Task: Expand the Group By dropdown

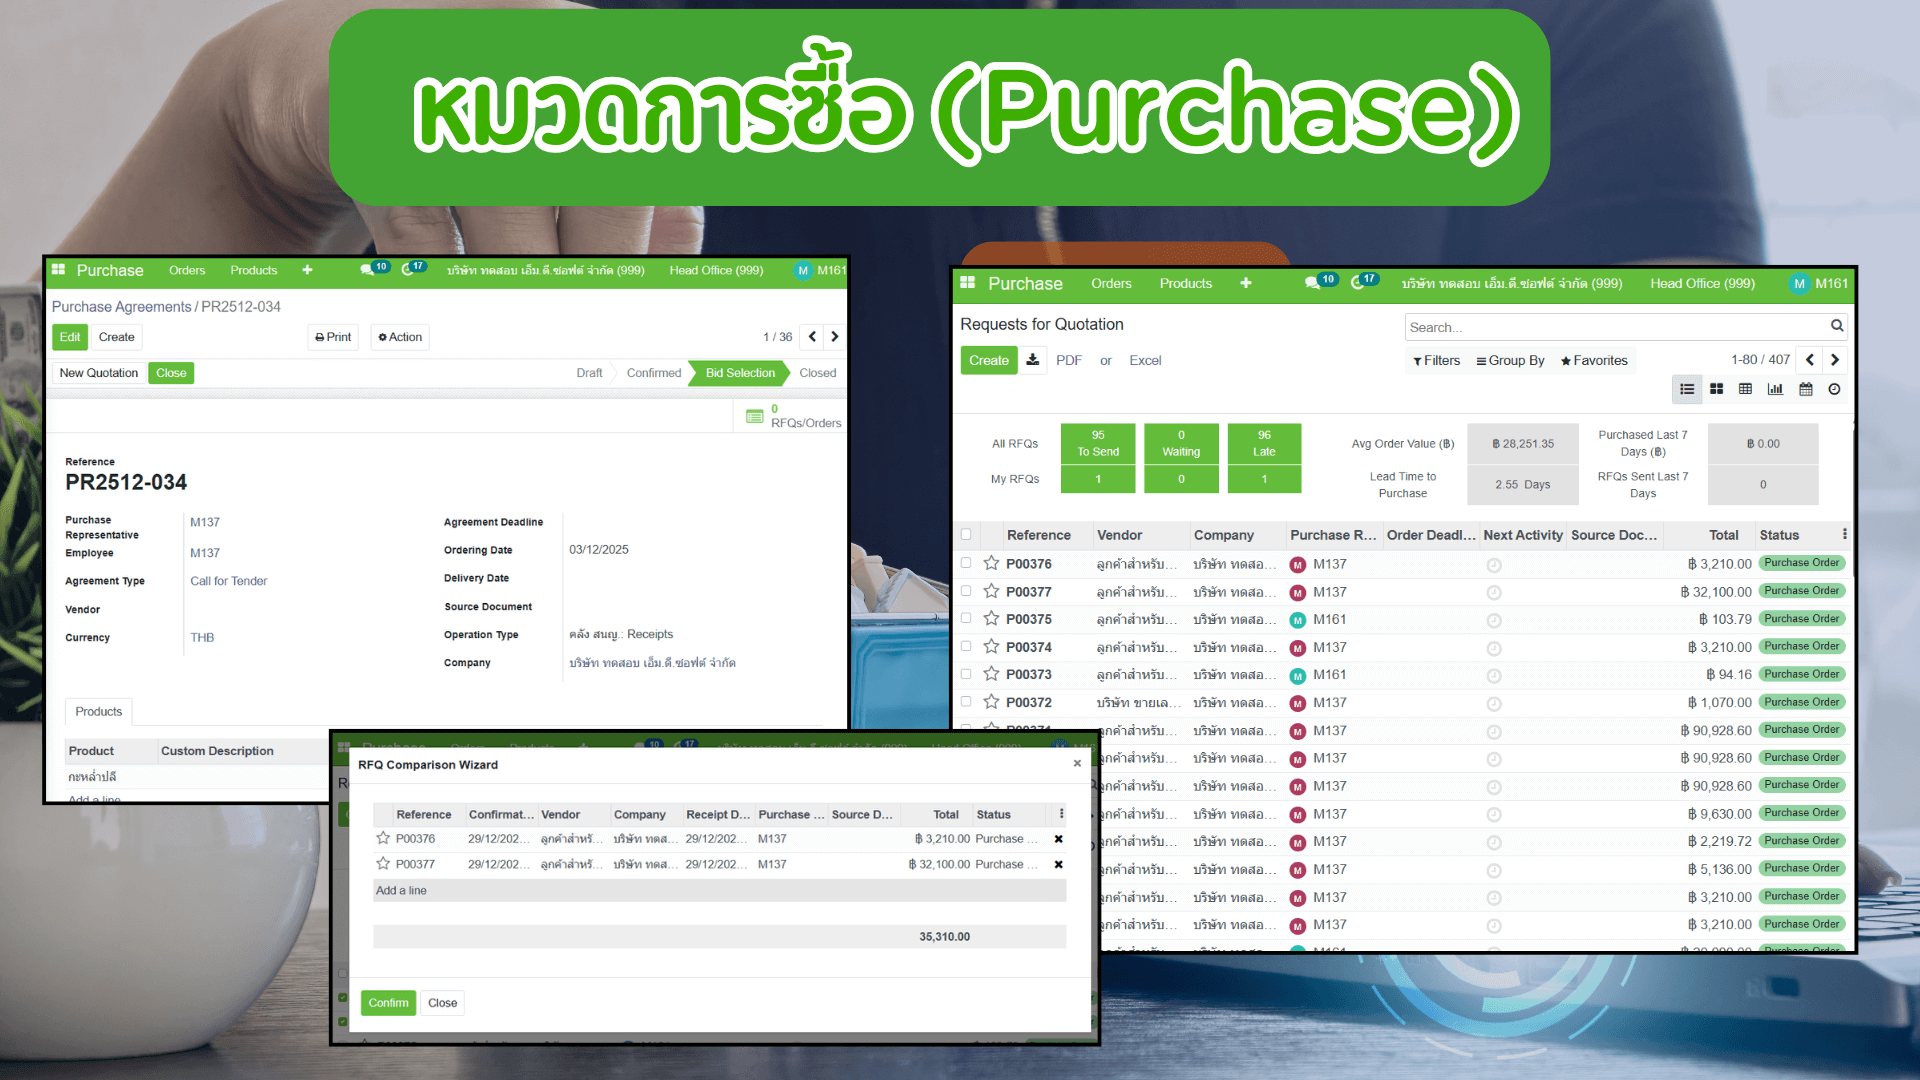Action: pos(1509,360)
